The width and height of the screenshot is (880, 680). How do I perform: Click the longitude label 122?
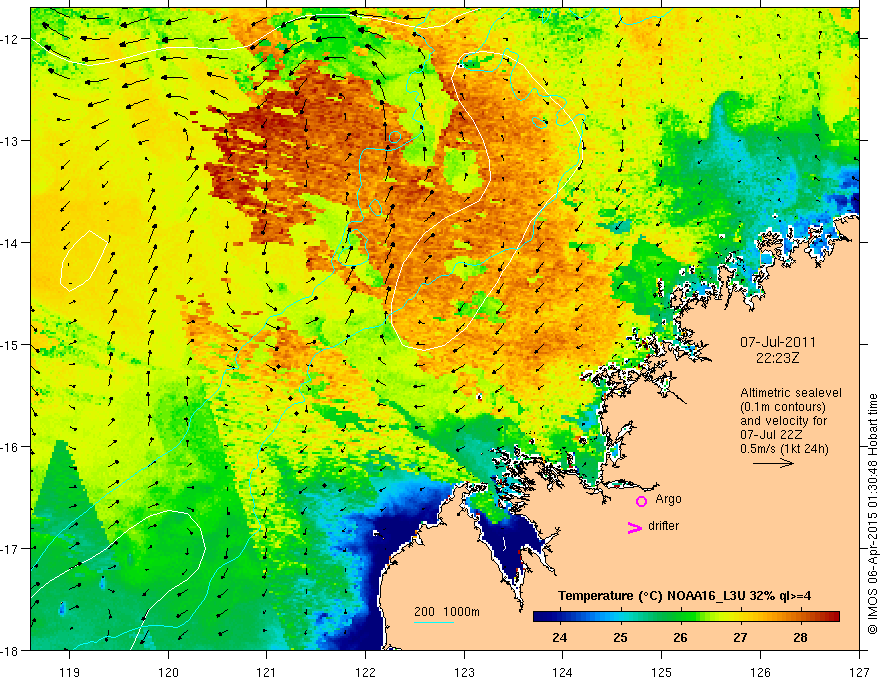[366, 672]
